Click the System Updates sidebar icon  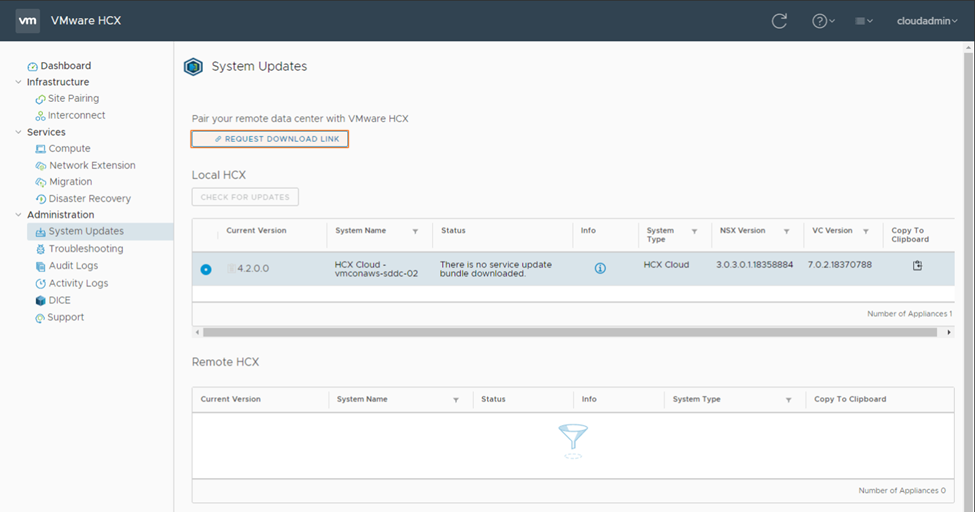40,231
